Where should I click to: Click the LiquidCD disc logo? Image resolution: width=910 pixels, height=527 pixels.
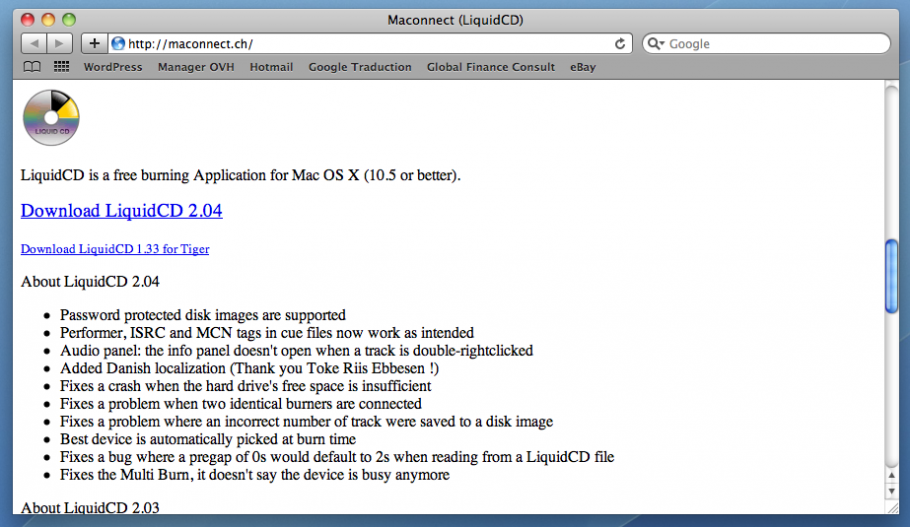point(51,117)
